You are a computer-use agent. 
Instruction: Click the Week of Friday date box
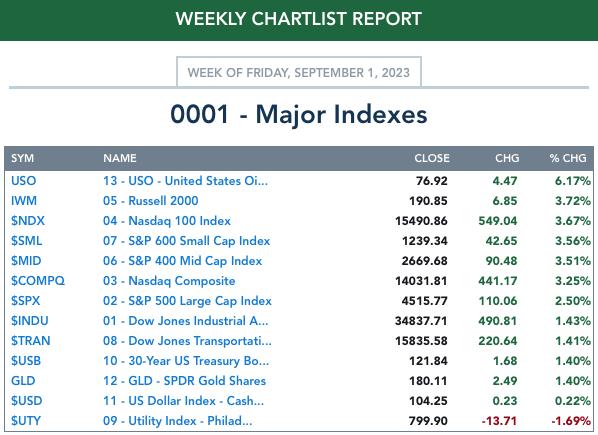pyautogui.click(x=299, y=72)
